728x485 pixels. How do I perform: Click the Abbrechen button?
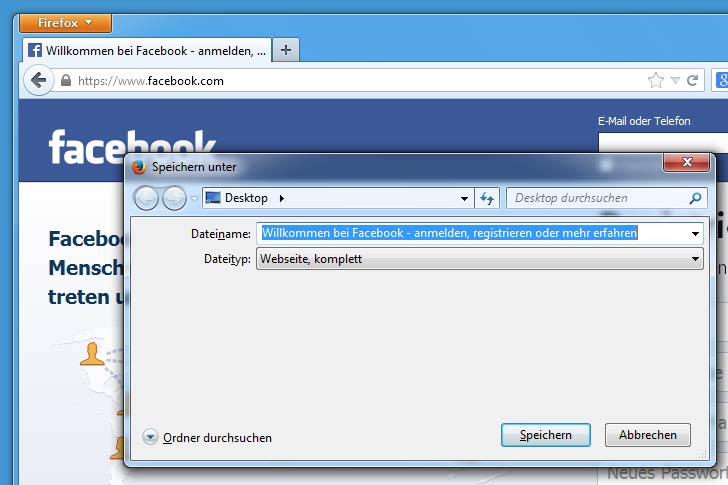[x=648, y=435]
